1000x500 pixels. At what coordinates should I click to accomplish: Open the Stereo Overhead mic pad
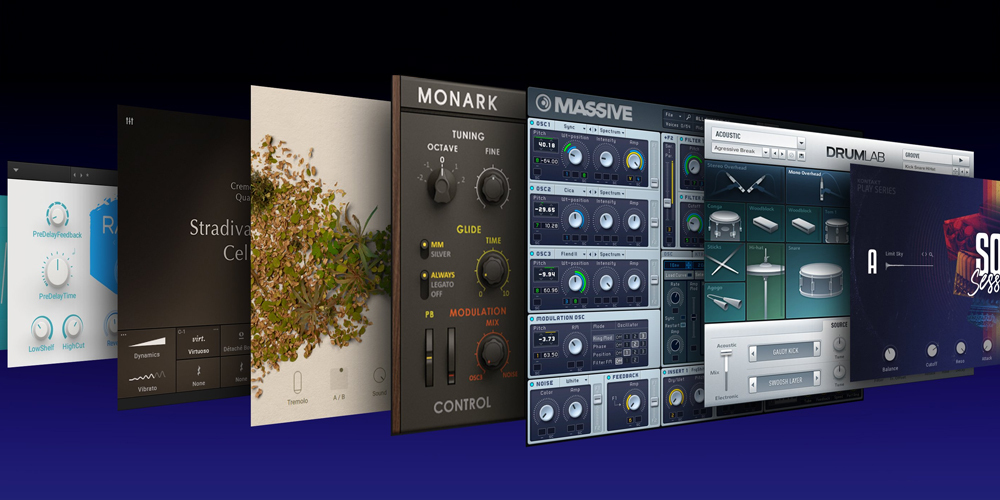coord(745,182)
